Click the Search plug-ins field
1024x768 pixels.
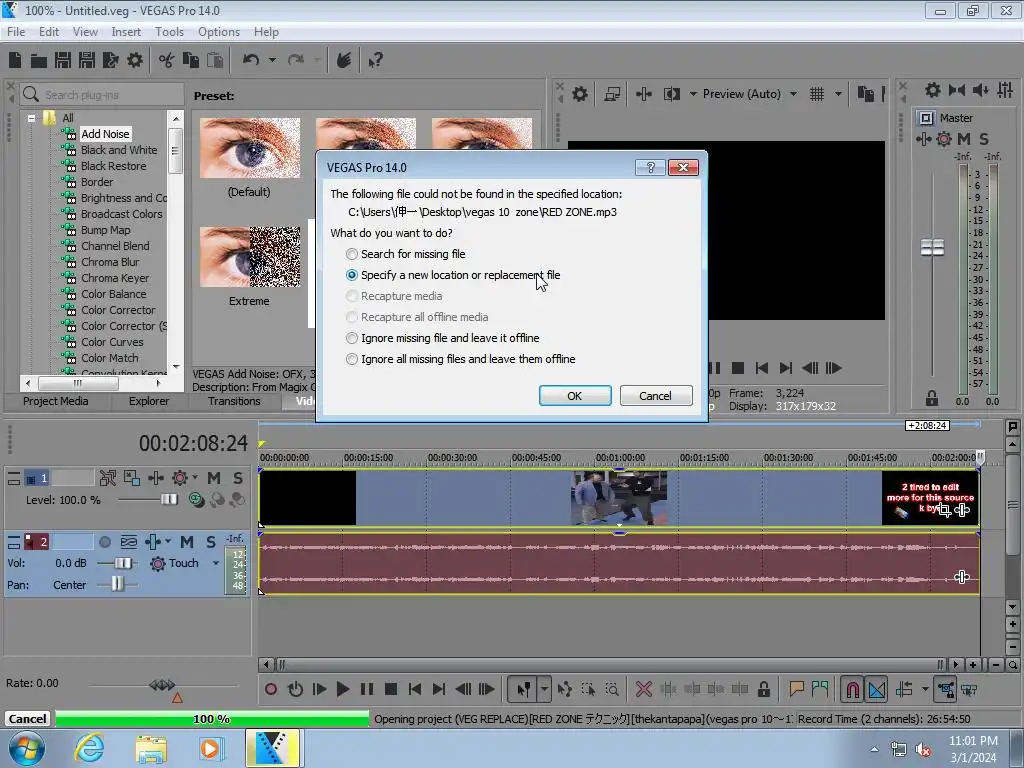coord(102,95)
